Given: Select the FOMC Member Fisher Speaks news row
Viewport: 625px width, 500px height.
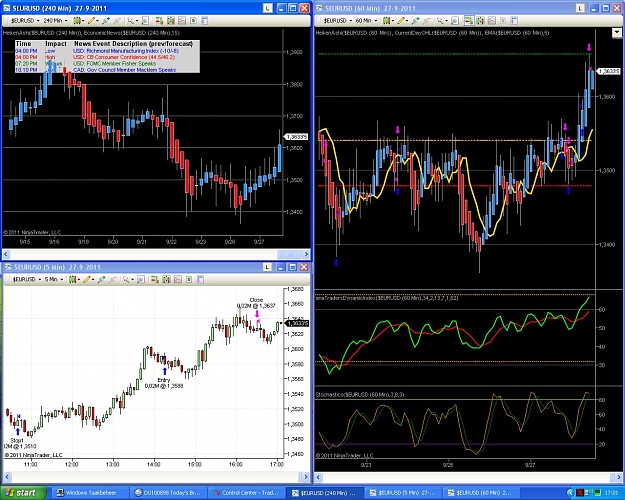Looking at the screenshot, I should 107,63.
